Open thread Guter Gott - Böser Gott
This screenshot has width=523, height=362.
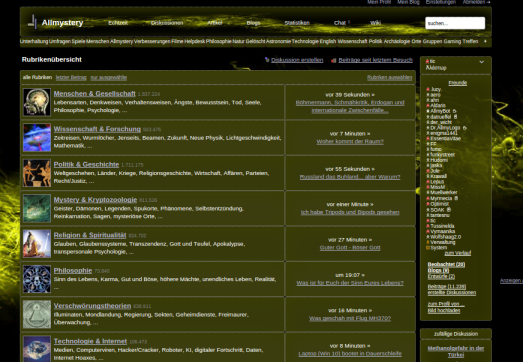[350, 248]
